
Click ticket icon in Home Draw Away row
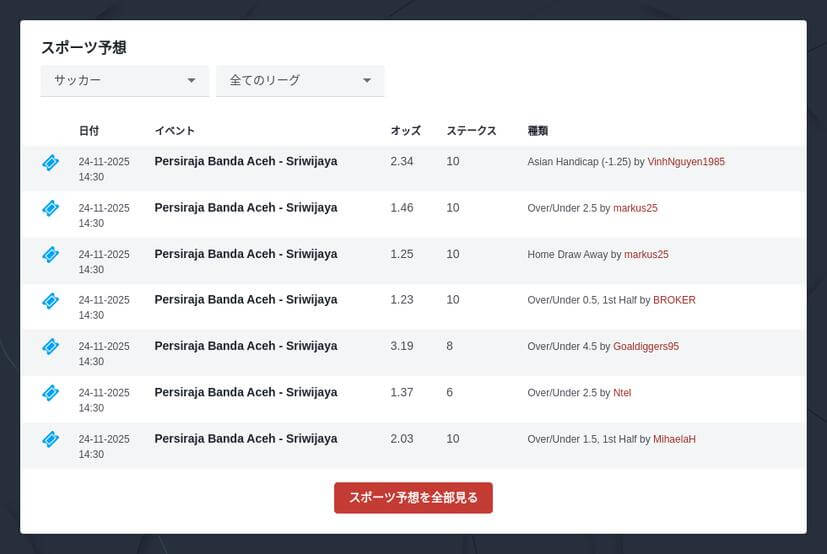50,254
